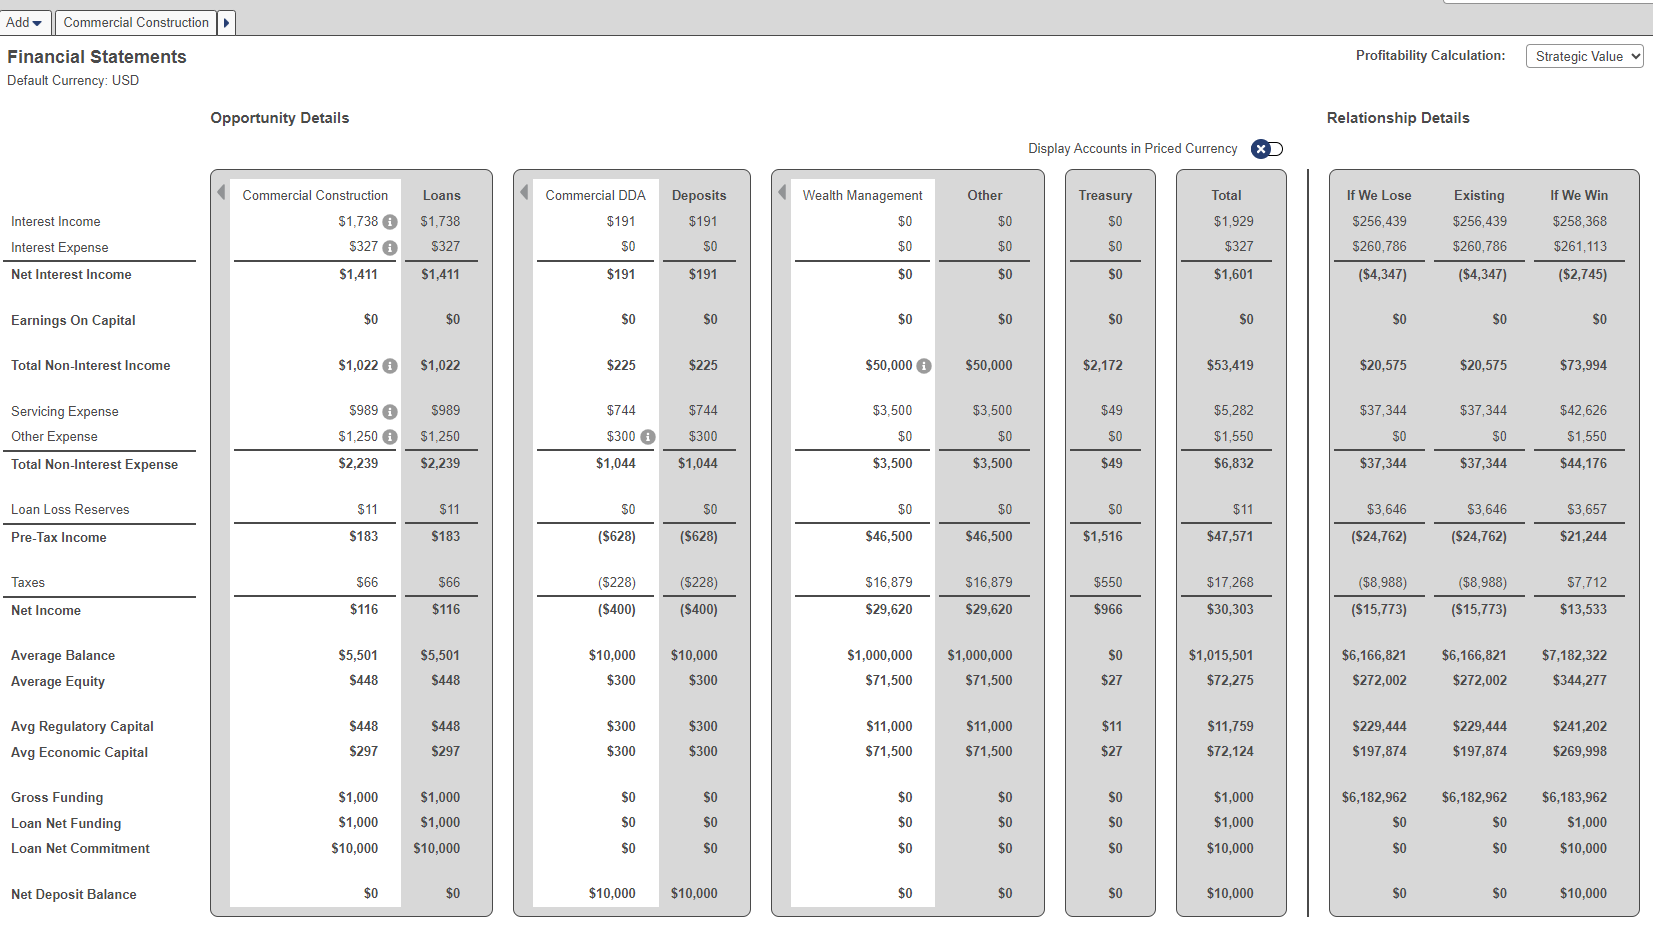This screenshot has width=1653, height=926.
Task: Click the Avg Regulatory Capital row label
Action: tap(82, 726)
